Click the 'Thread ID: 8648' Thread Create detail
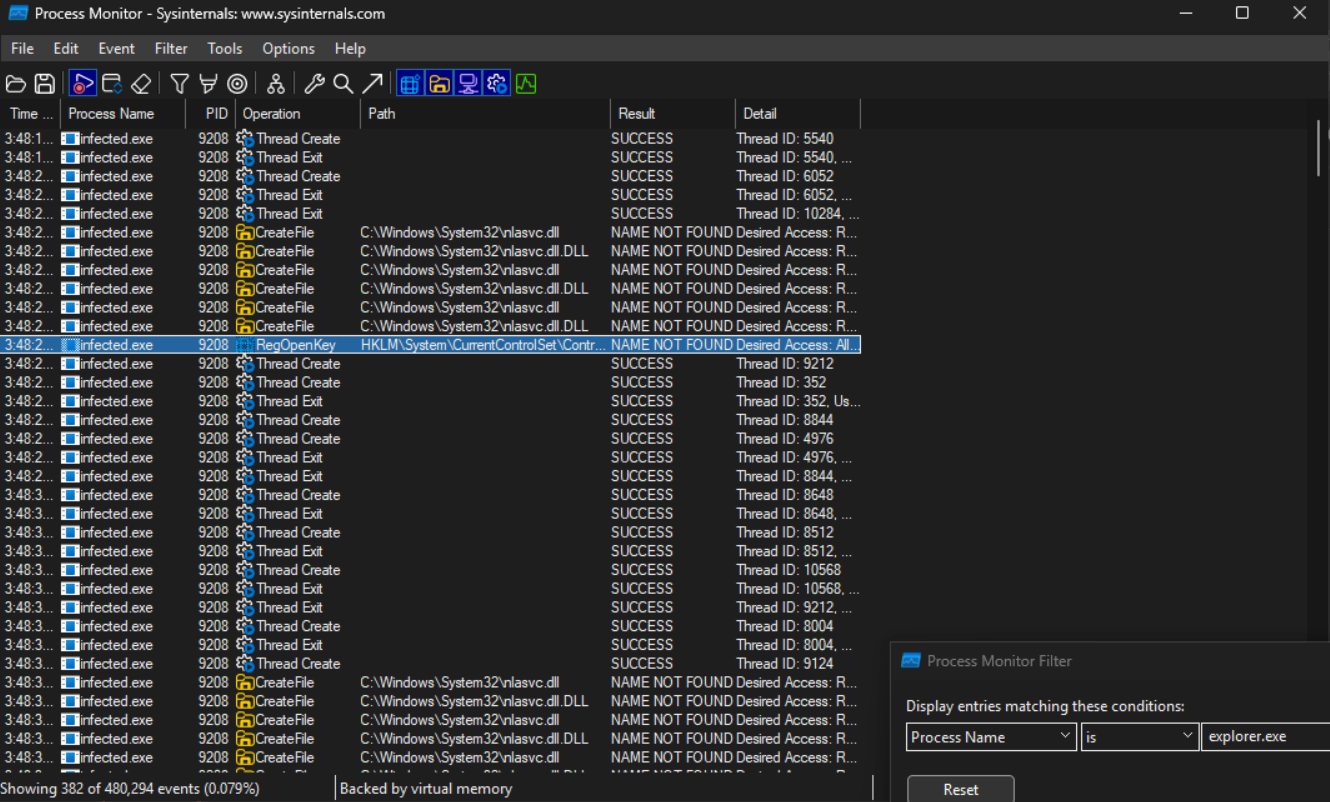Screen dimensions: 1330x802 785,495
